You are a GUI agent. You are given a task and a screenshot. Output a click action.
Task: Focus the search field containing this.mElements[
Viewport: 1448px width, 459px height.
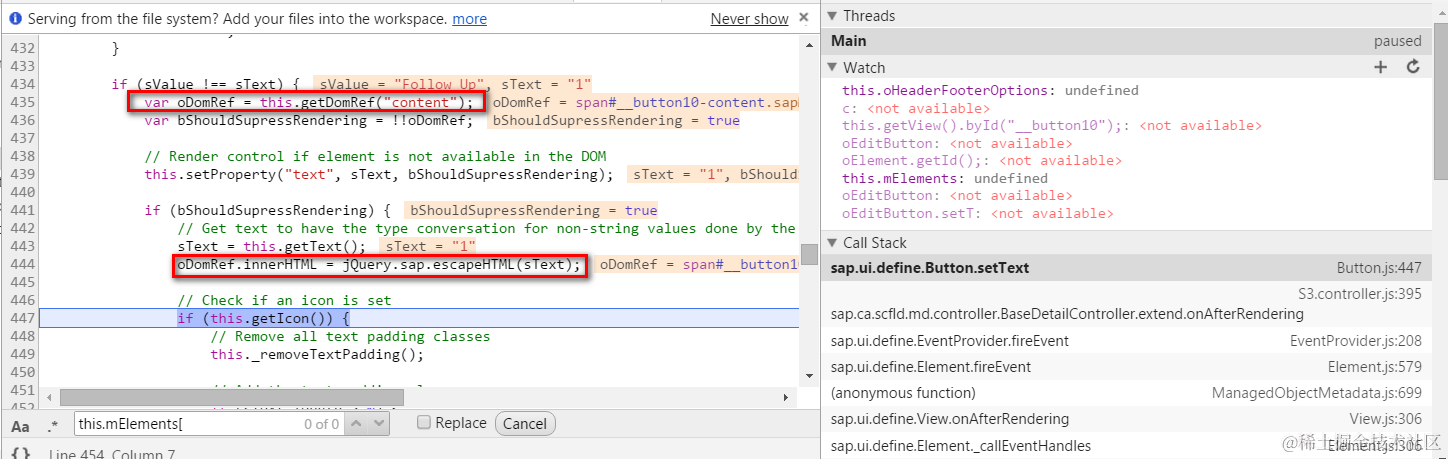tap(208, 424)
